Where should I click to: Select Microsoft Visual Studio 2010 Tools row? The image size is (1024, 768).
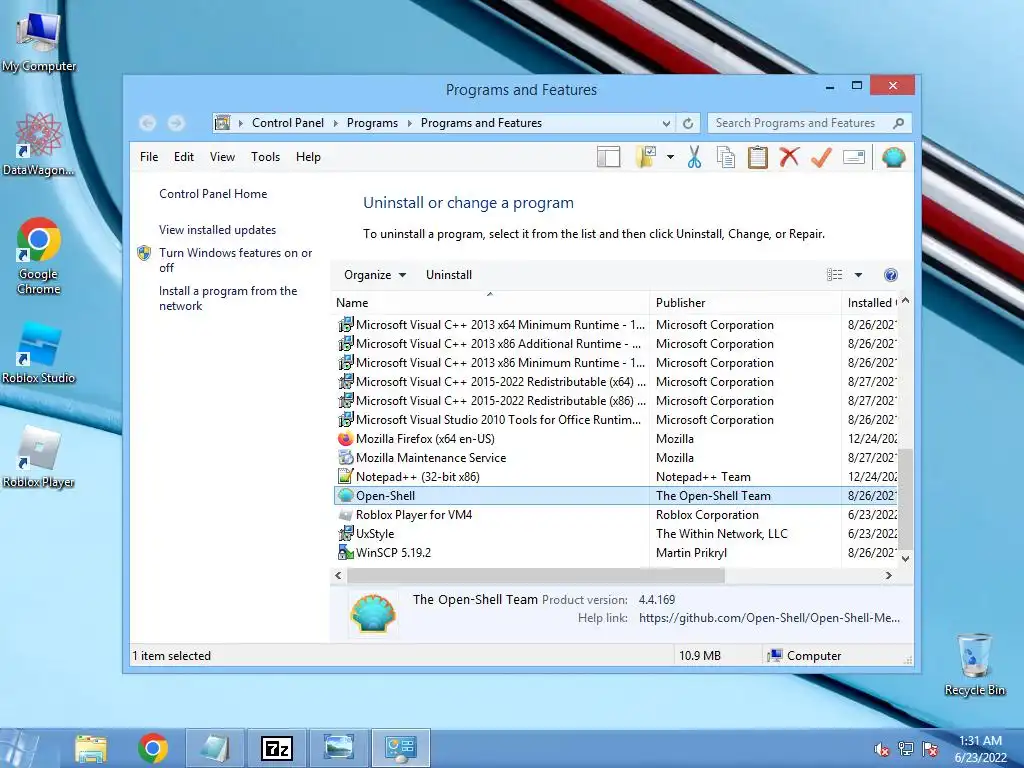[615, 420]
